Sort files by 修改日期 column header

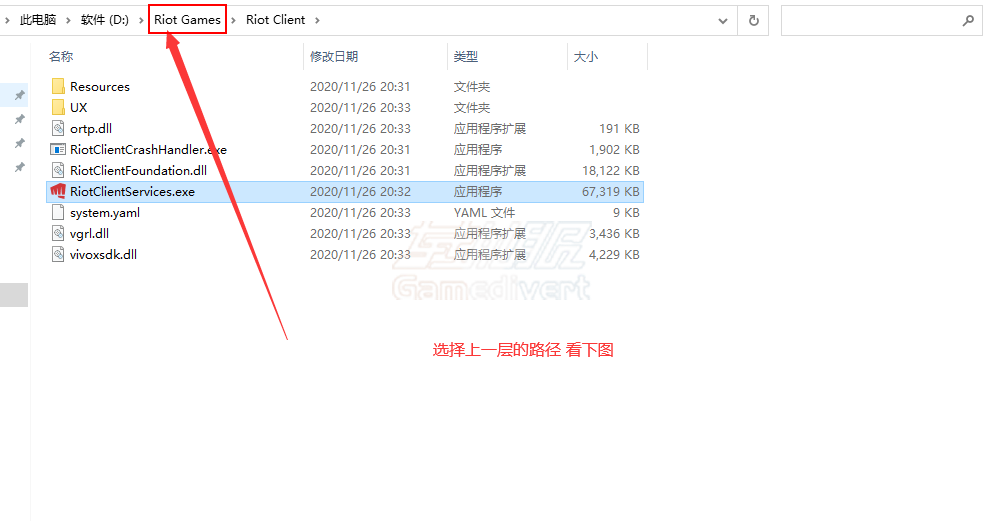coord(334,57)
